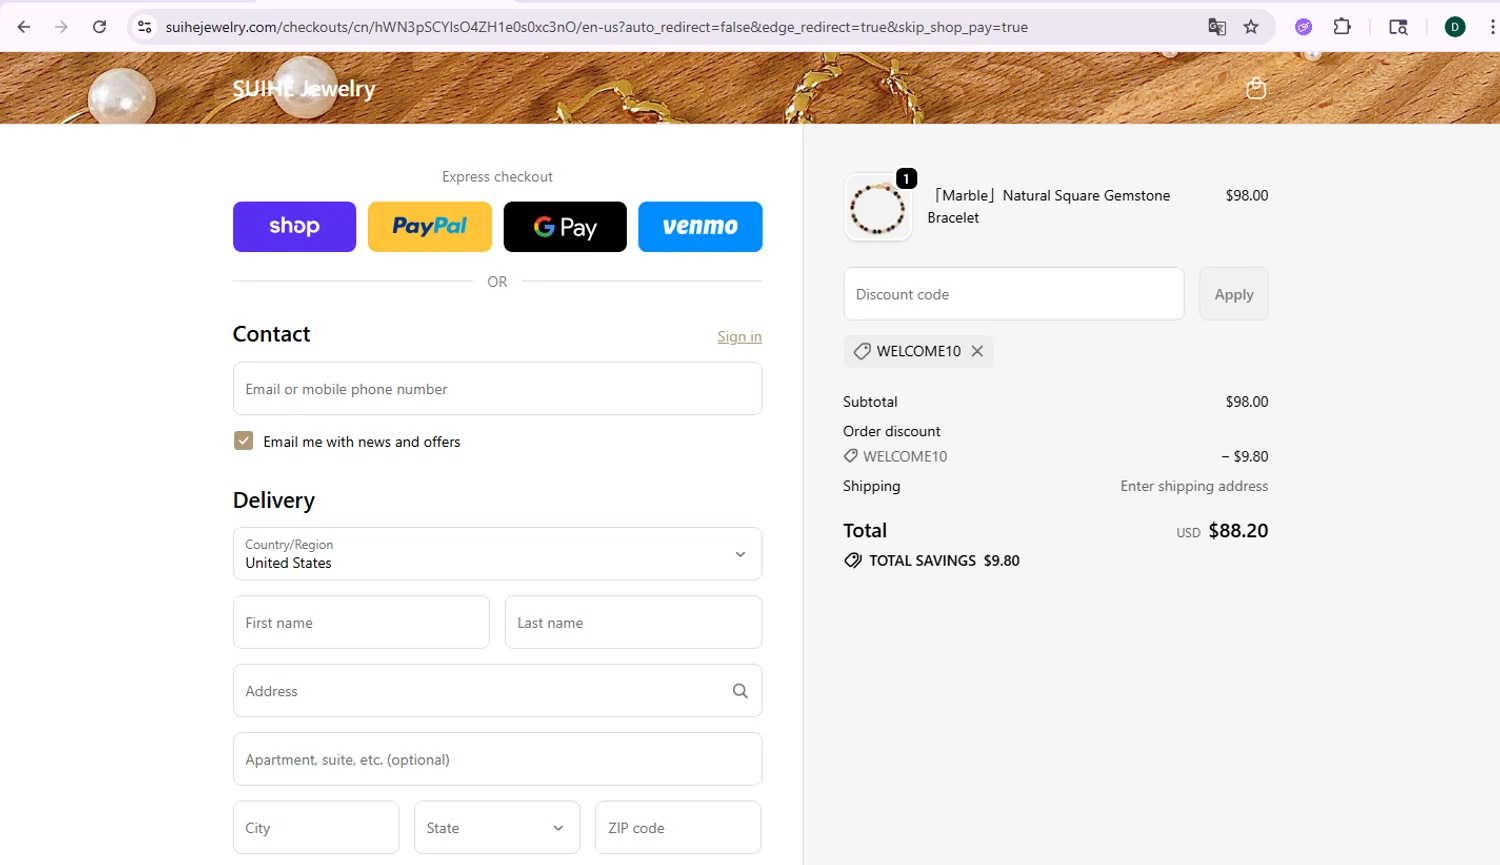Remove the WELCOME10 discount code
The width and height of the screenshot is (1500, 865).
(977, 351)
